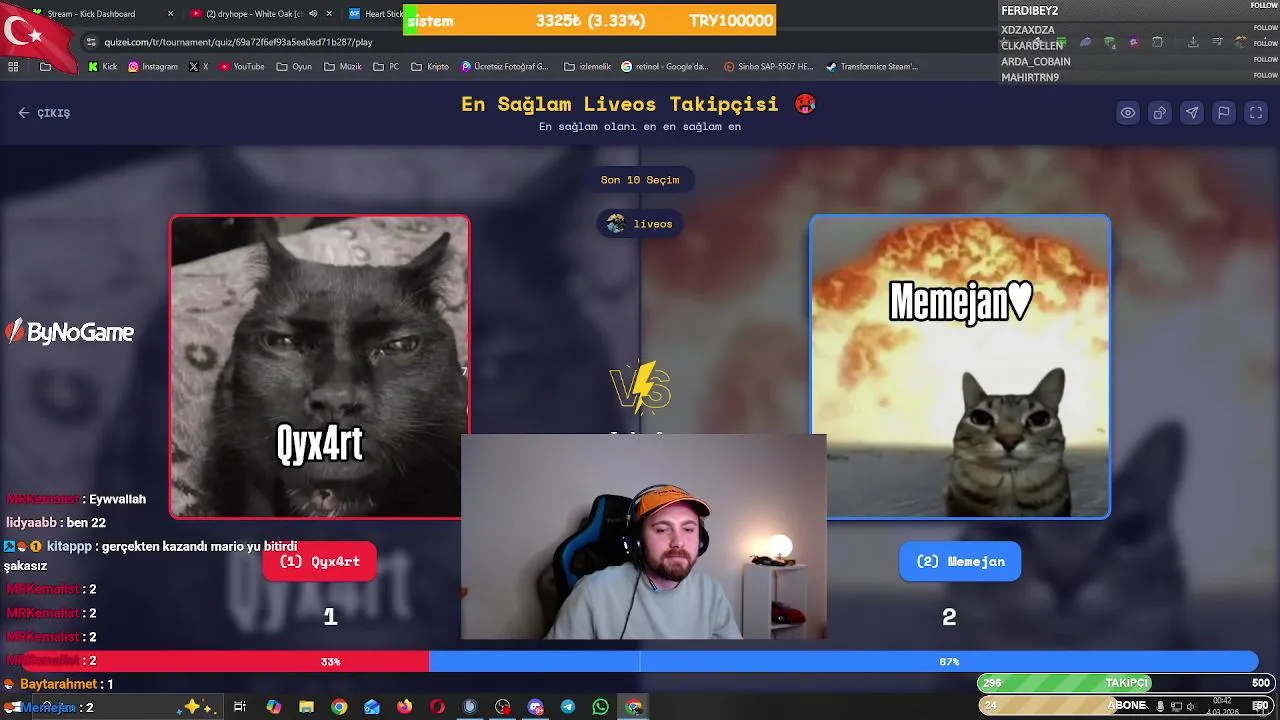Click the 296 TAKİPÇİ follower goal bar
The width and height of the screenshot is (1280, 720).
(x=1125, y=683)
